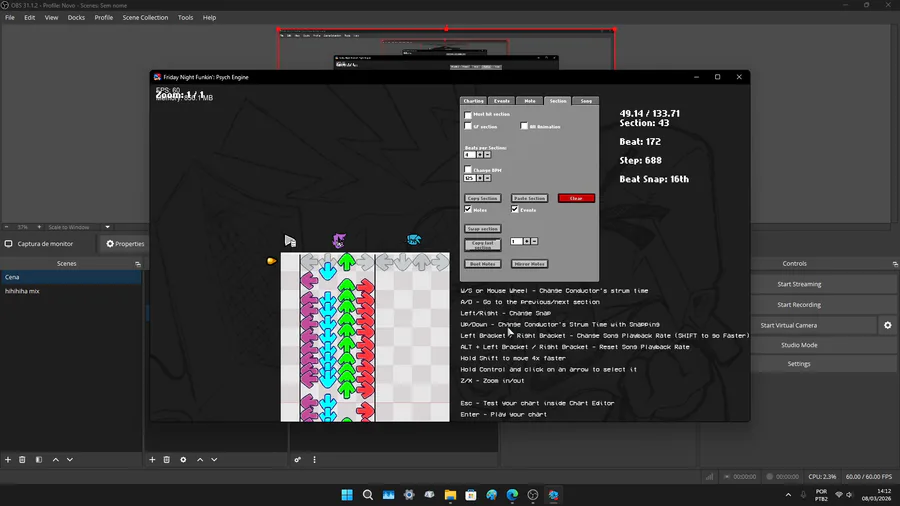Click the purple character icon above chart grid
Viewport: 900px width, 506px height.
339,240
